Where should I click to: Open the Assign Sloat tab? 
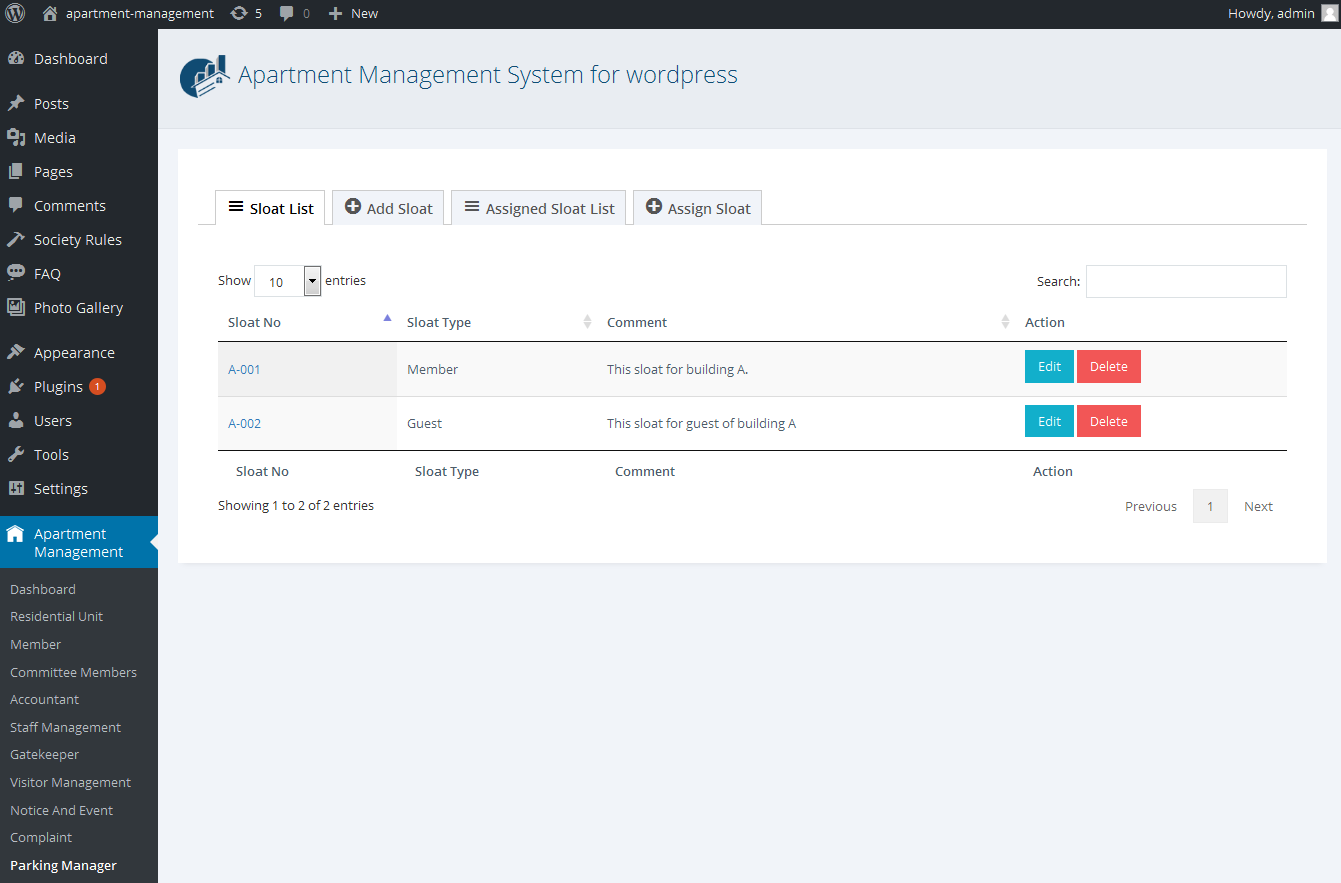tap(698, 208)
